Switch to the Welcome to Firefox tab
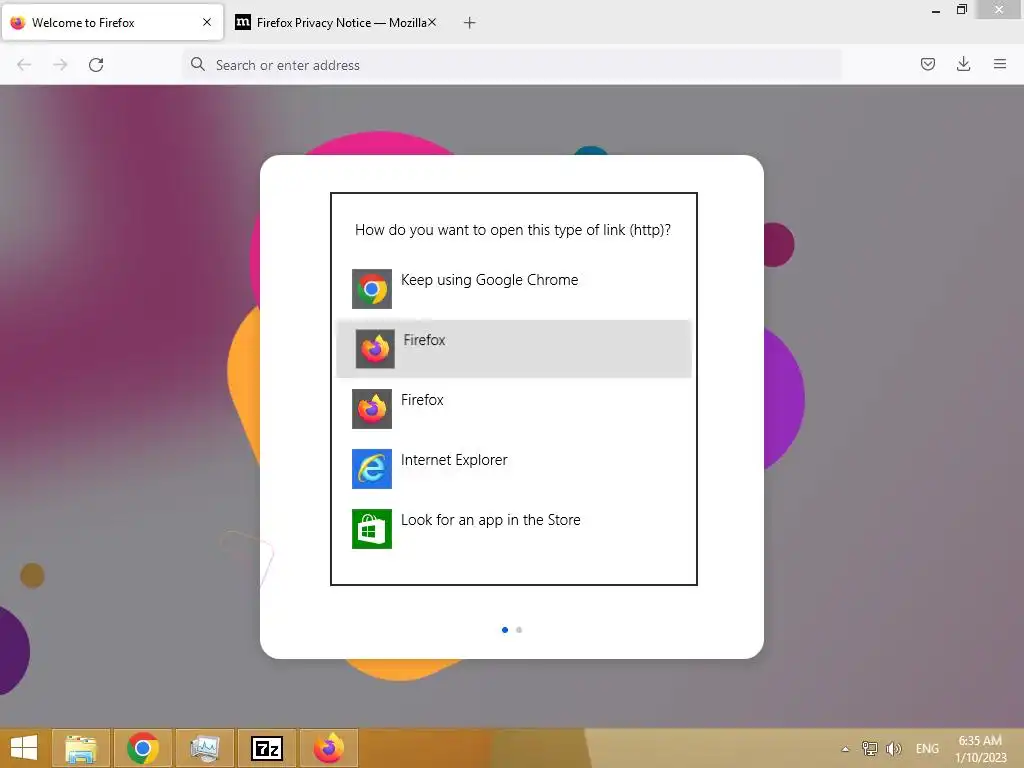 click(x=112, y=23)
